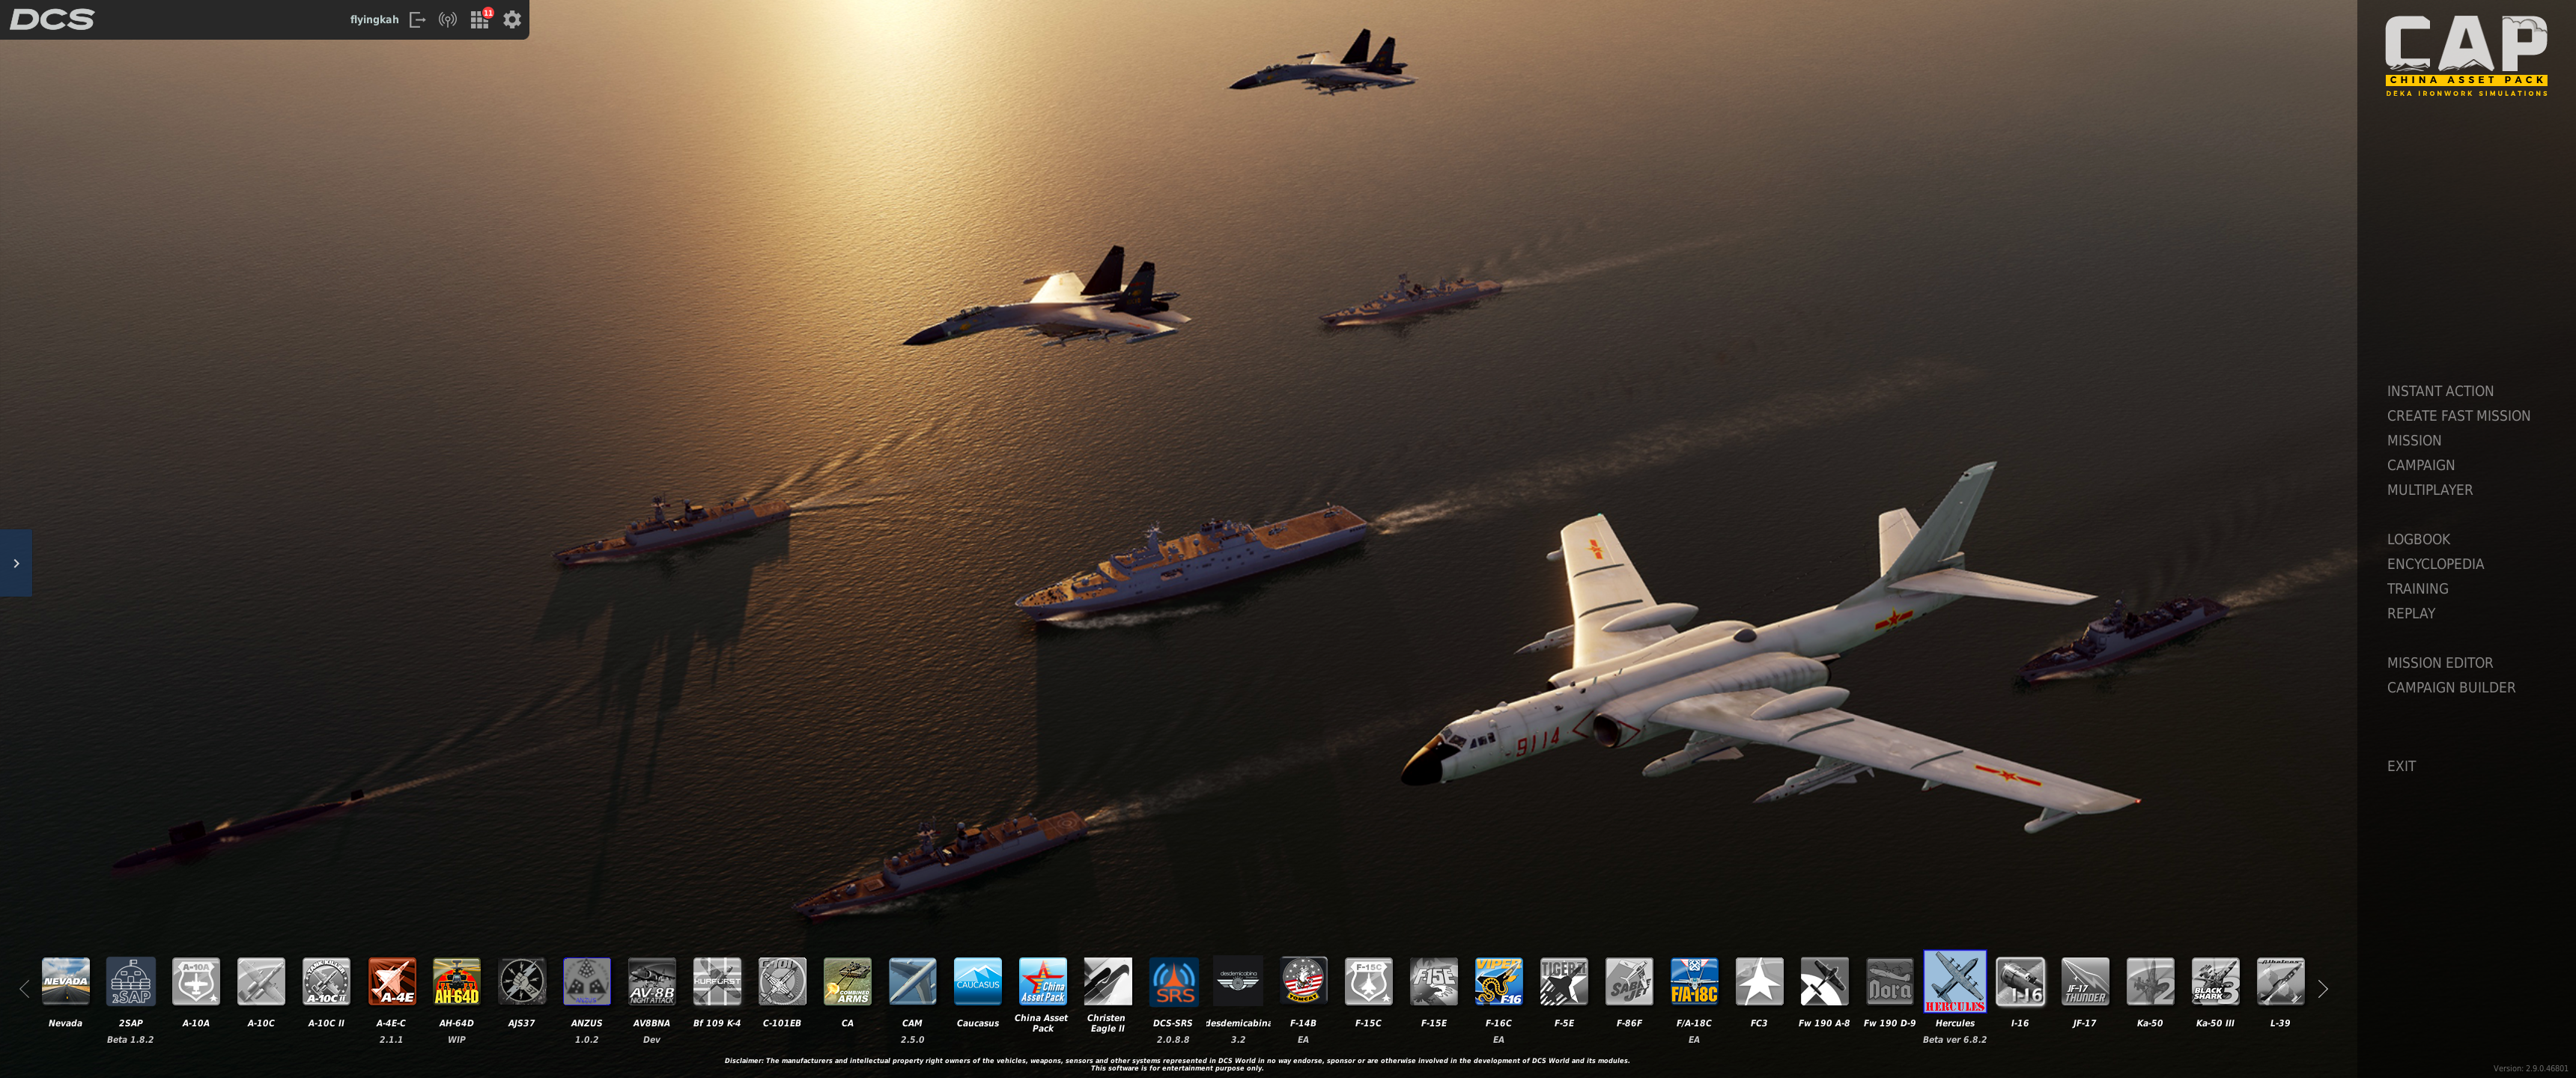
Task: Select the ANZUS module icon
Action: (x=587, y=981)
